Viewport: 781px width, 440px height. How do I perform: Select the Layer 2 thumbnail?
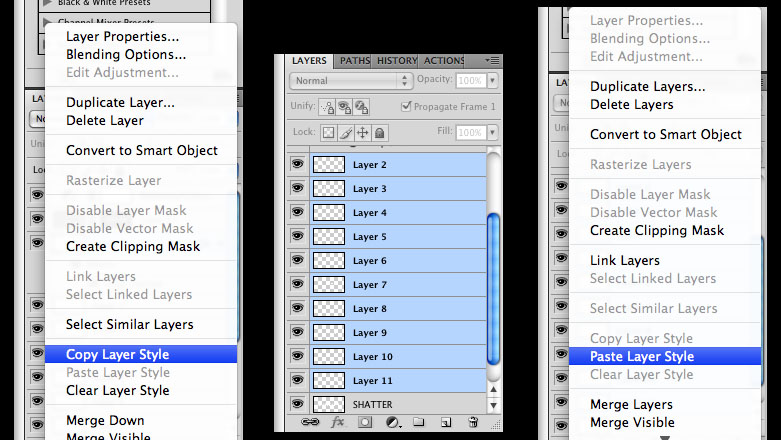coord(329,164)
